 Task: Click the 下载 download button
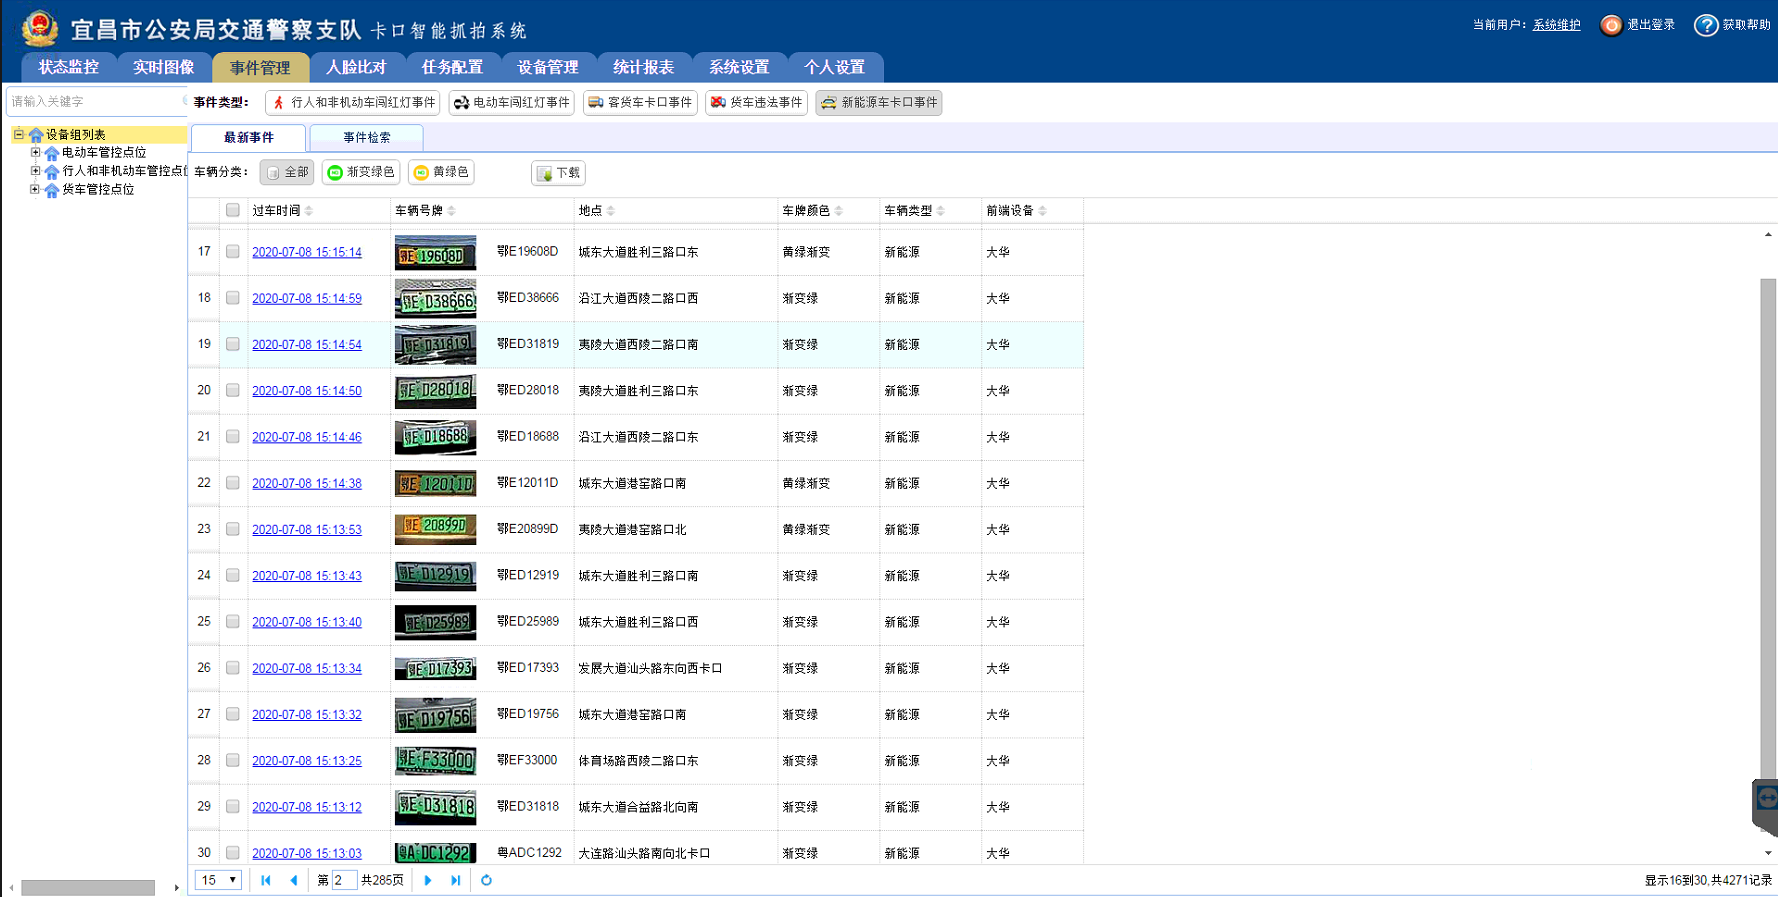[x=558, y=173]
